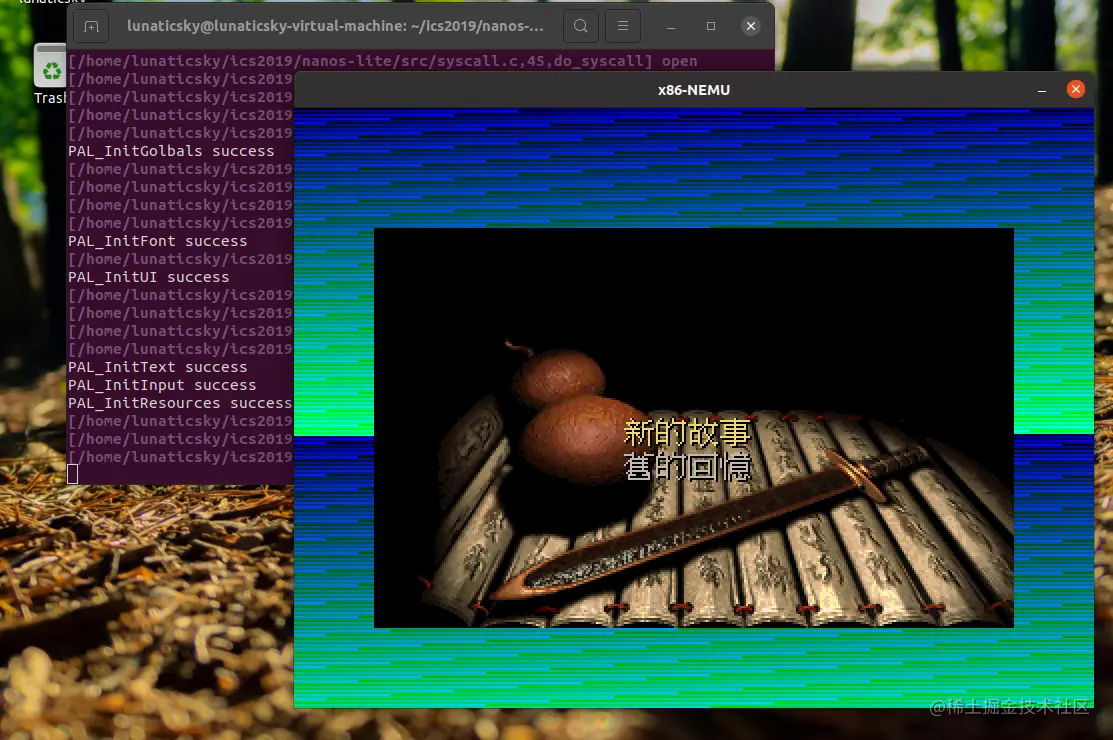The width and height of the screenshot is (1113, 740).
Task: Focus the x86-NEMU title bar
Action: point(694,89)
